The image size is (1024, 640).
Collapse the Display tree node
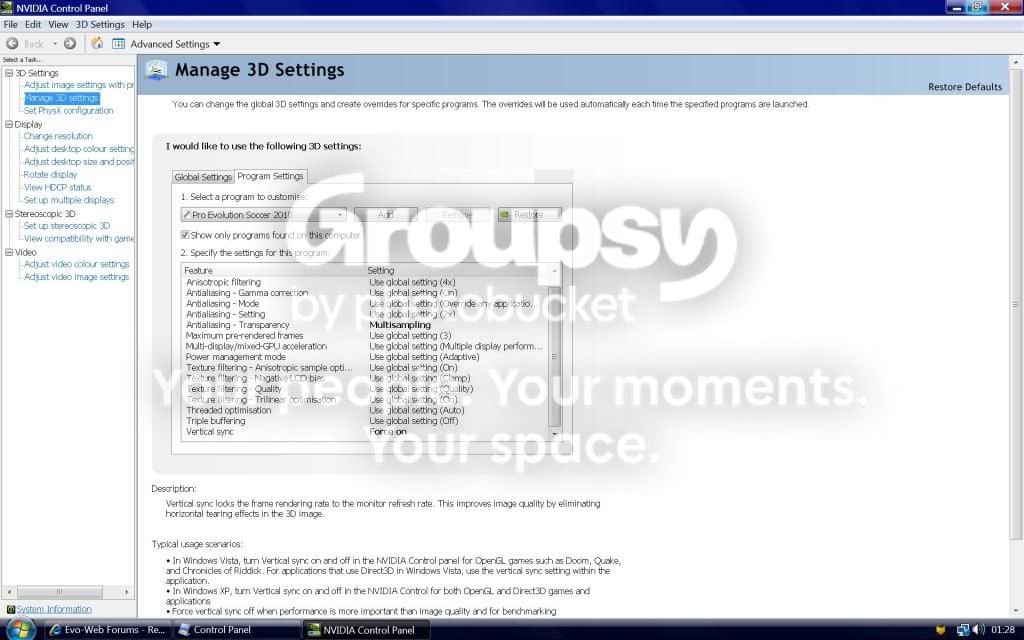coord(9,124)
